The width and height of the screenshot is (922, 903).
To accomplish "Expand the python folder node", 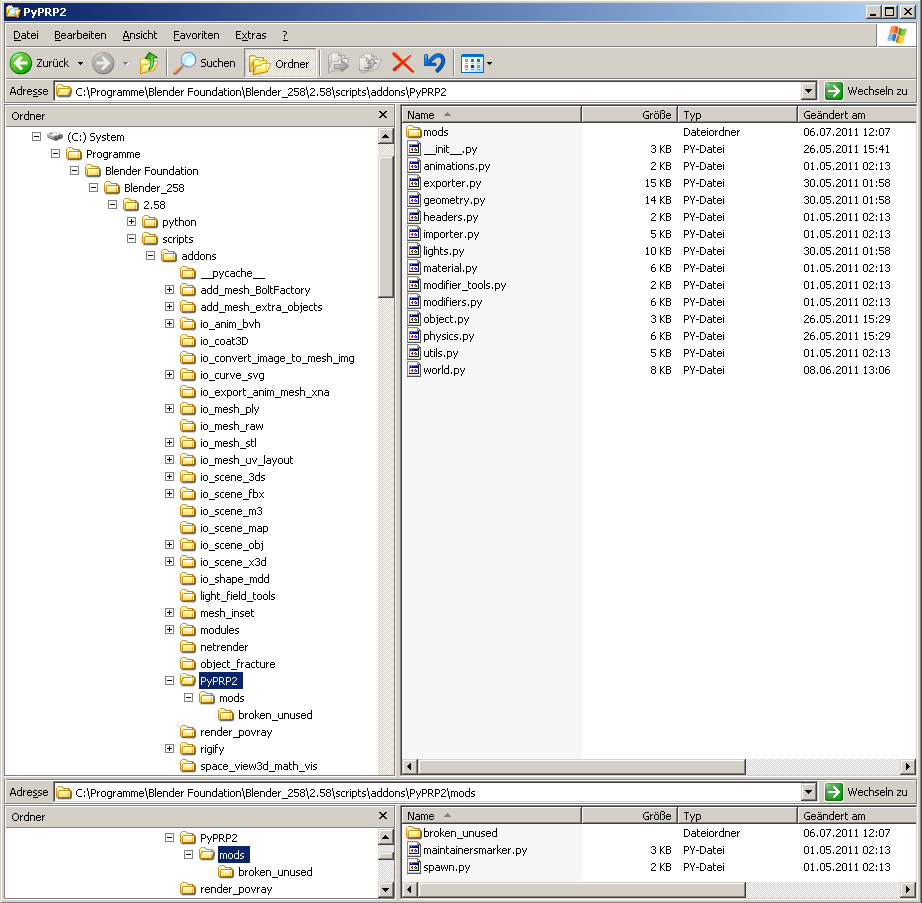I will (x=131, y=222).
